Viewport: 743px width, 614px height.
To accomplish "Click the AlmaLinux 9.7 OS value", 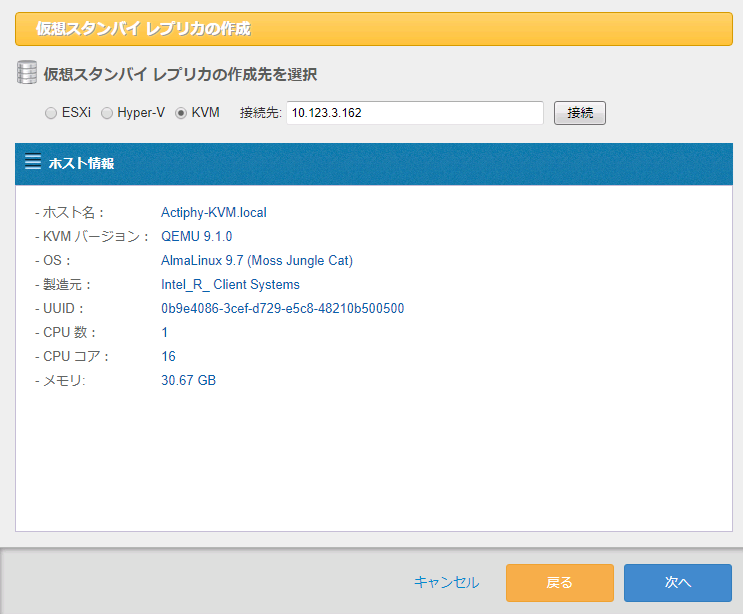I will click(256, 260).
